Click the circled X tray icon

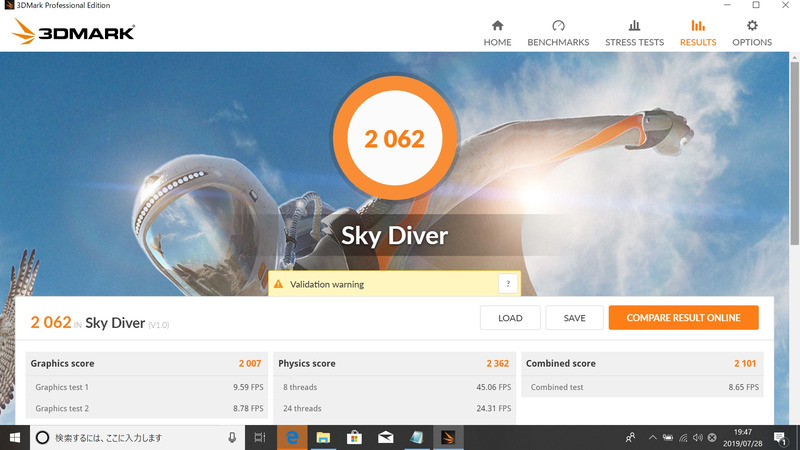click(x=712, y=438)
